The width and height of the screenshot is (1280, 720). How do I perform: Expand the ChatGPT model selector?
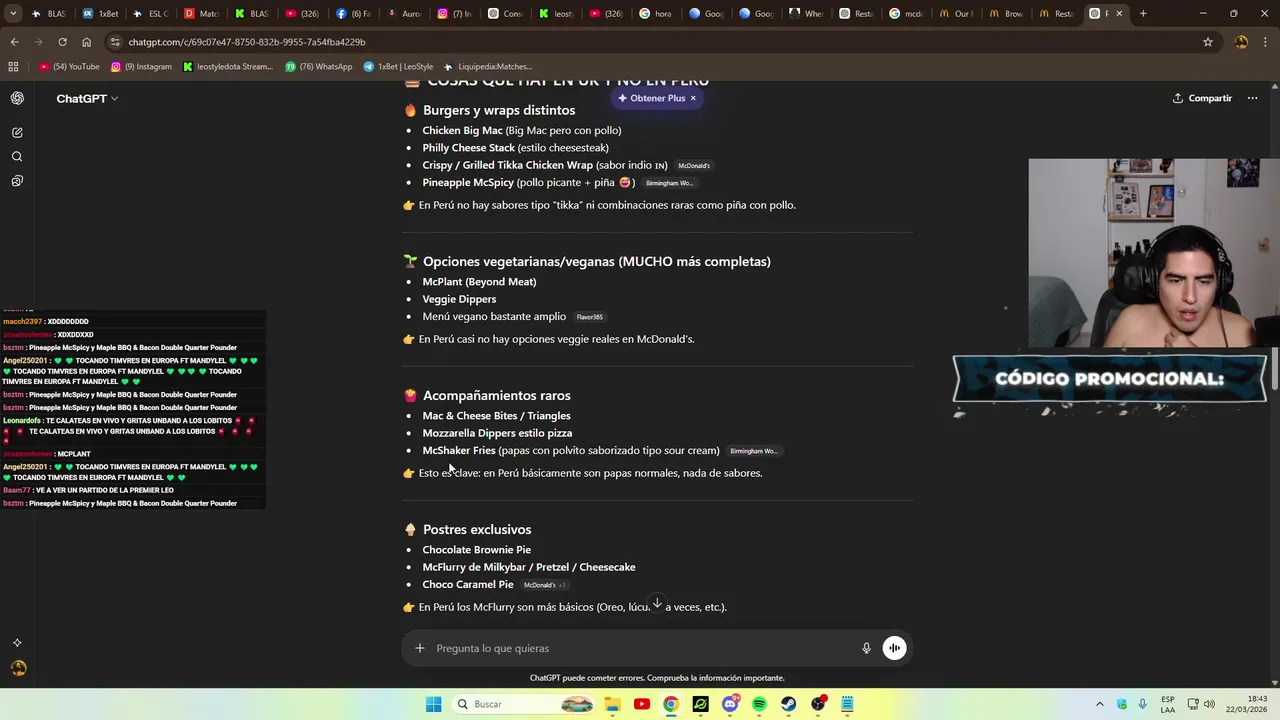87,98
